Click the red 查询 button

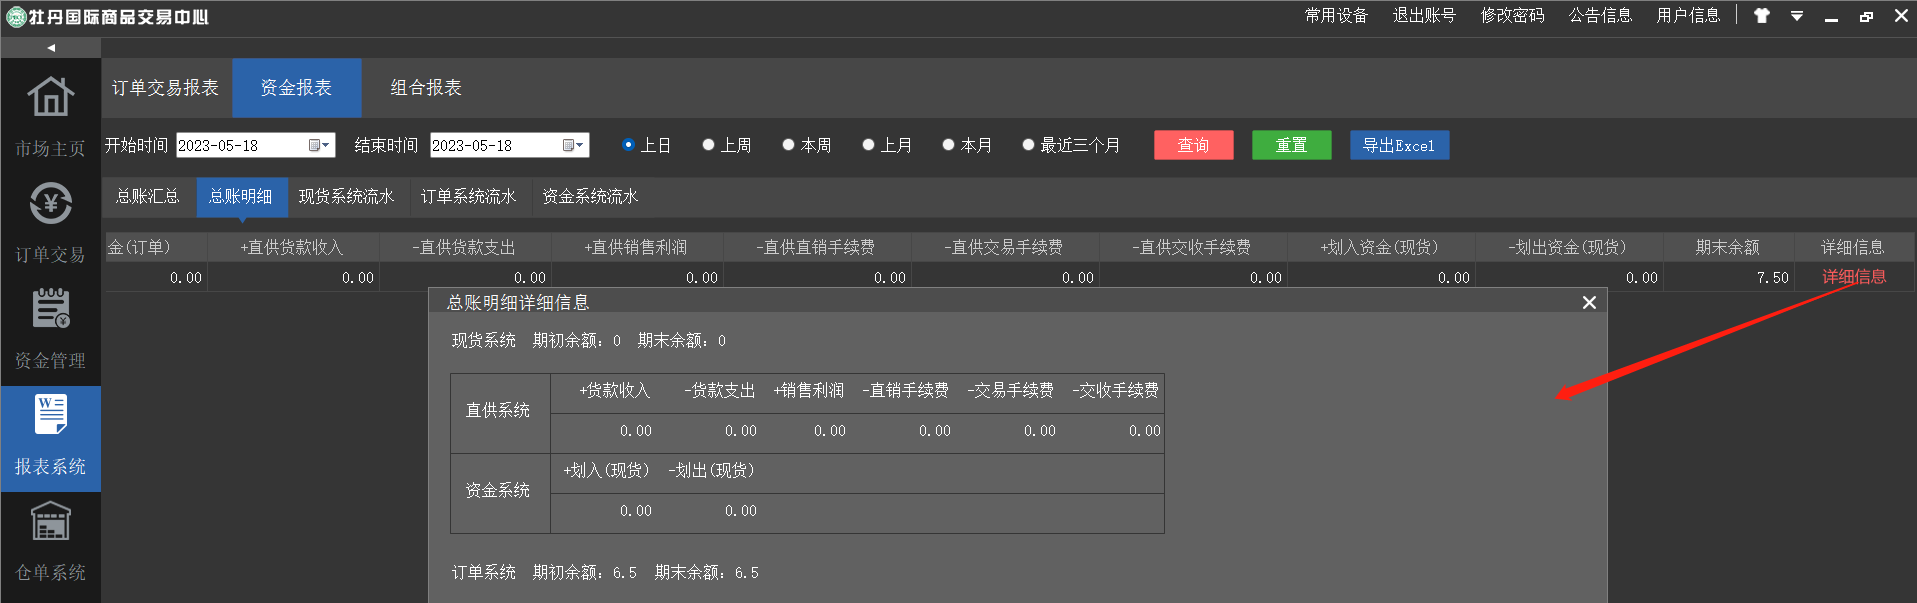click(1193, 146)
